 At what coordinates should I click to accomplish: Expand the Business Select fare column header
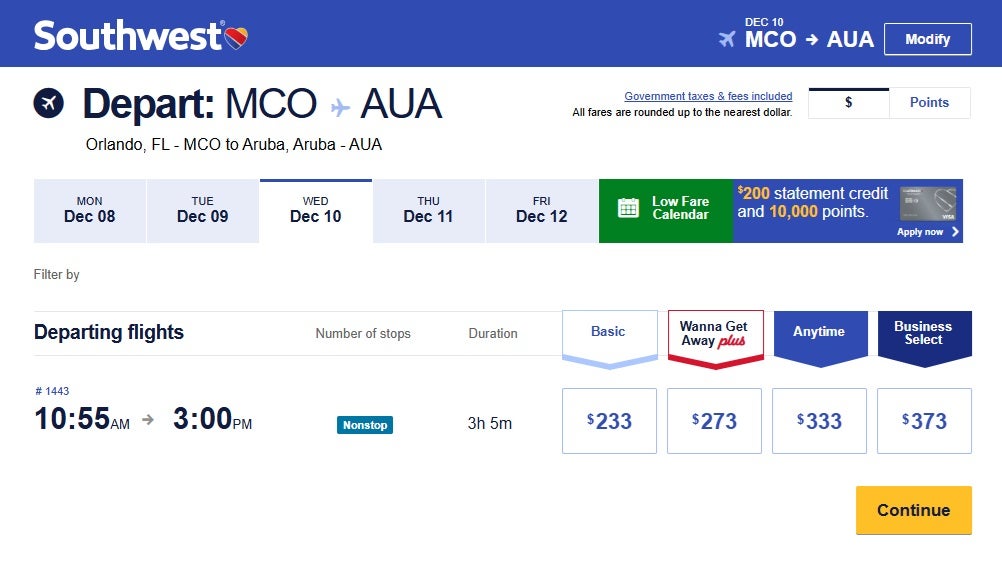(923, 334)
